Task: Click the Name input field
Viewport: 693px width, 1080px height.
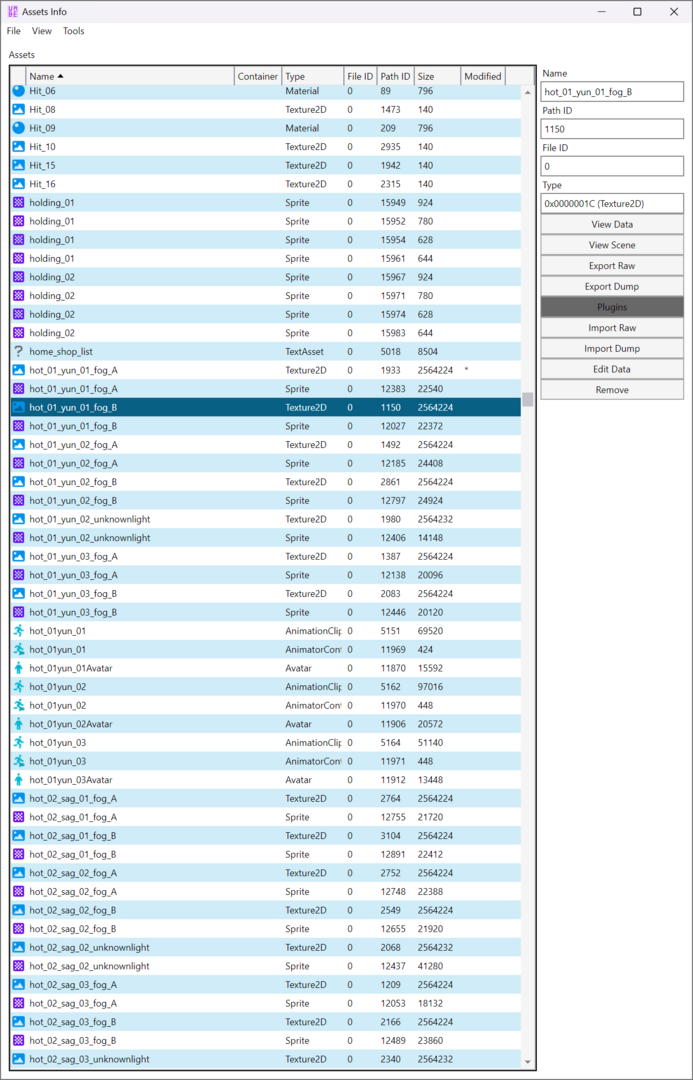Action: pyautogui.click(x=612, y=92)
